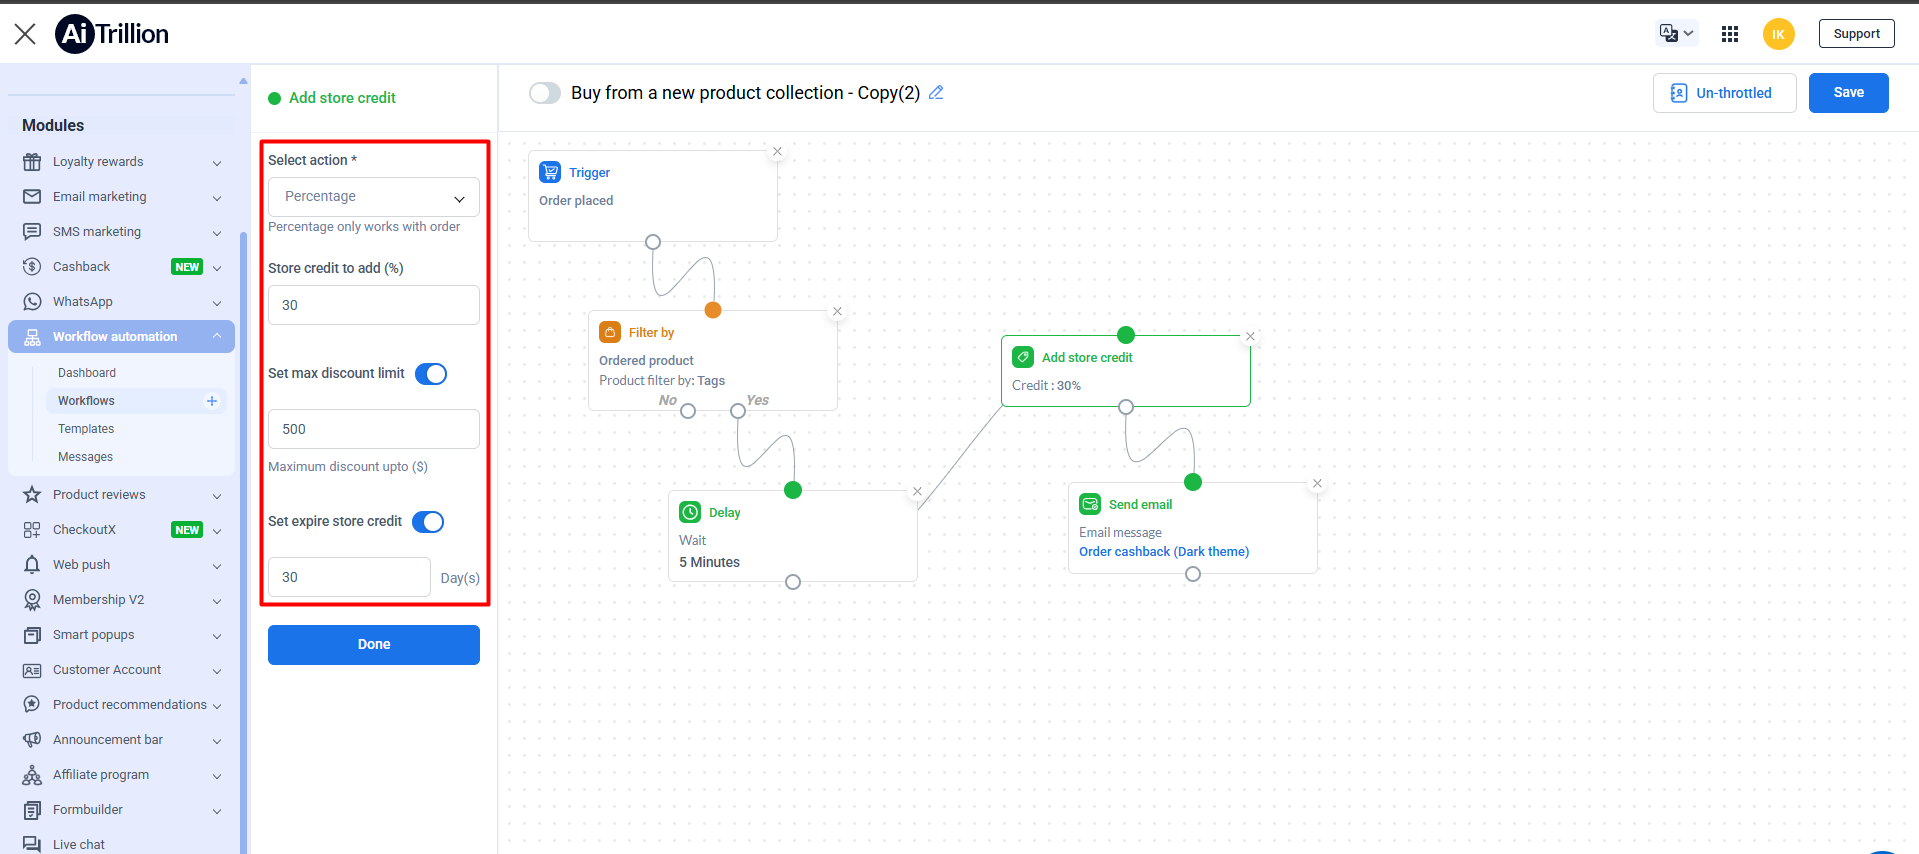Click the Email marketing envelope icon
1919x854 pixels.
coord(32,197)
